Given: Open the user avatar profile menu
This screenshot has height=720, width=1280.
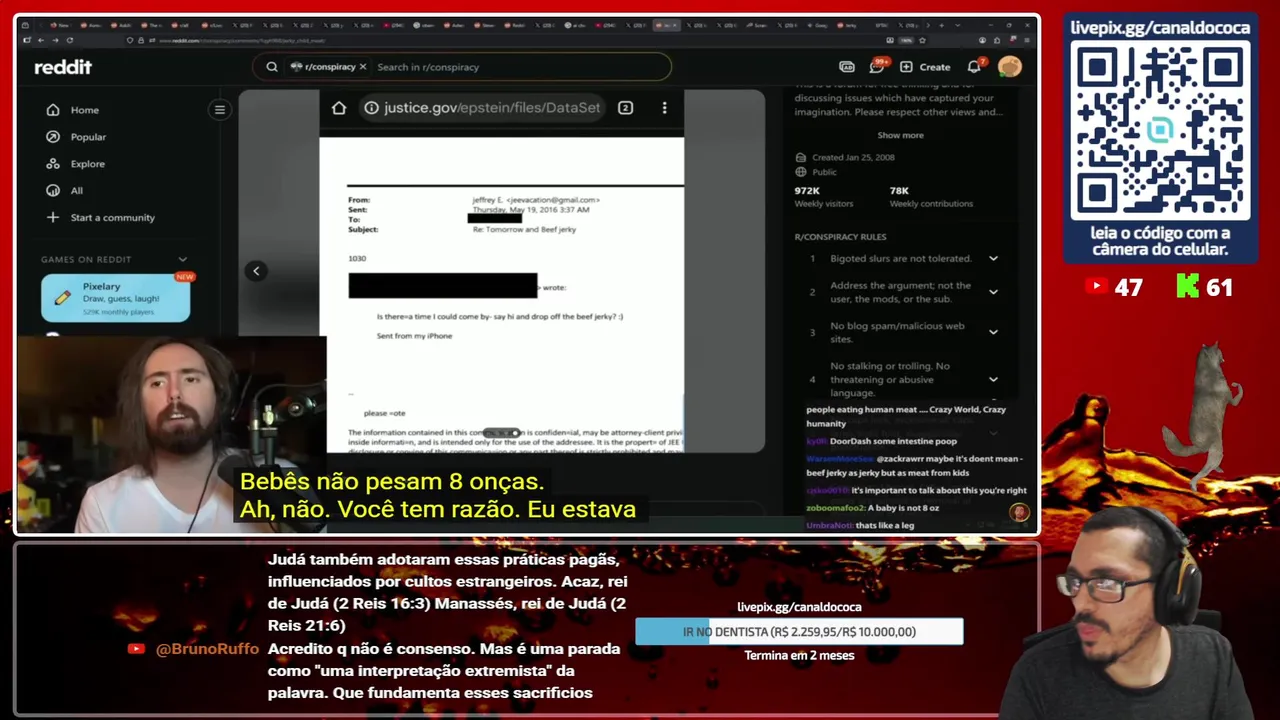Looking at the screenshot, I should coord(1009,67).
